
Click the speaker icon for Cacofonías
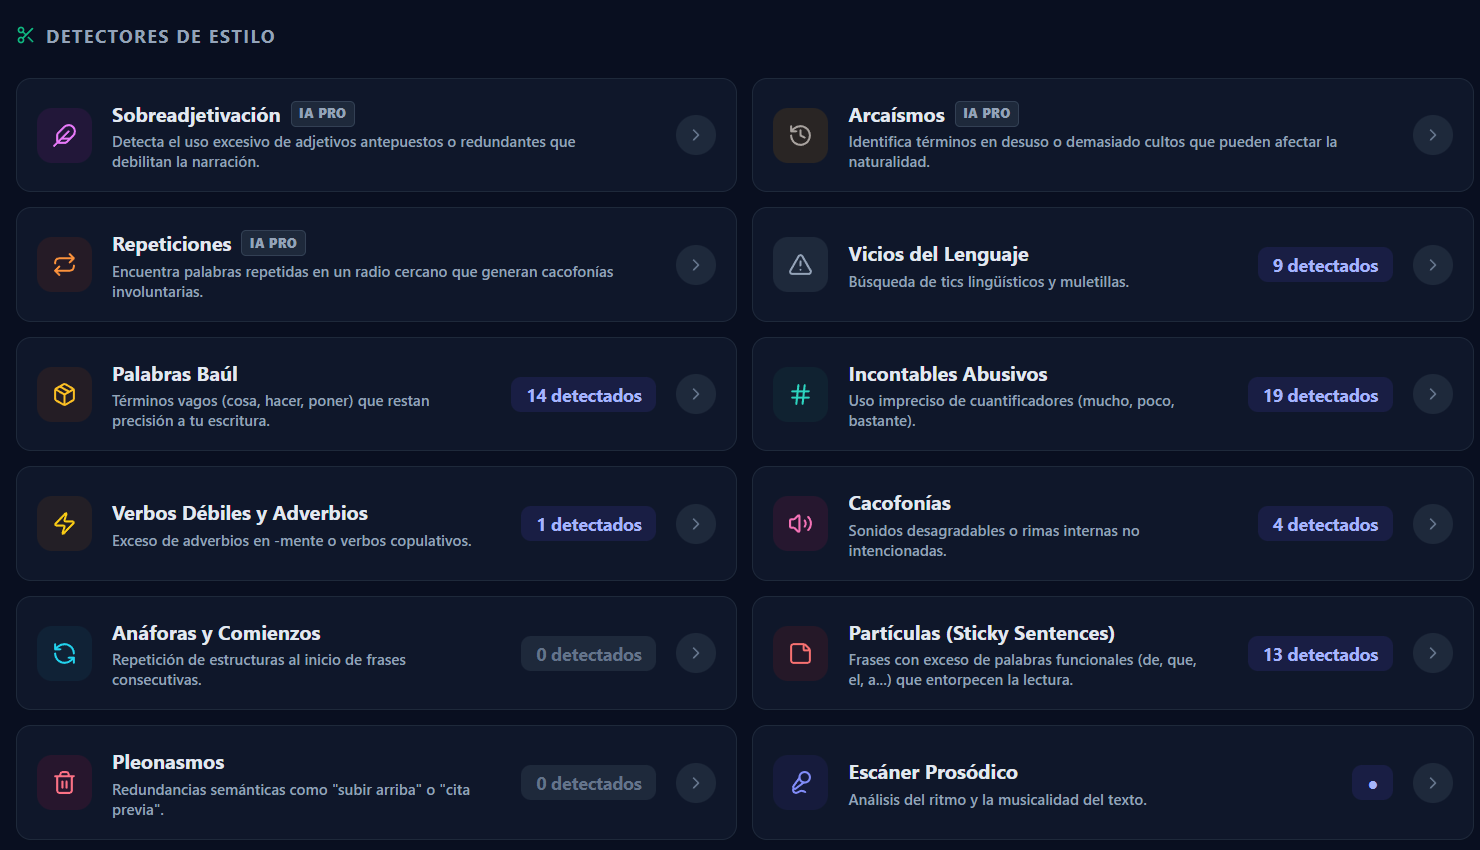(800, 524)
